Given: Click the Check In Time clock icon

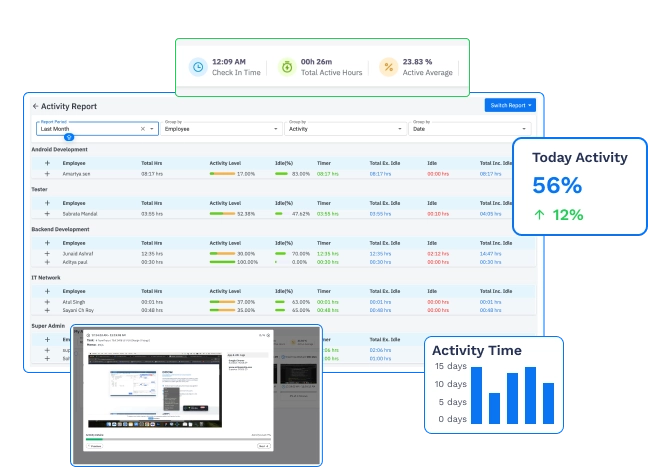Looking at the screenshot, I should pyautogui.click(x=198, y=67).
